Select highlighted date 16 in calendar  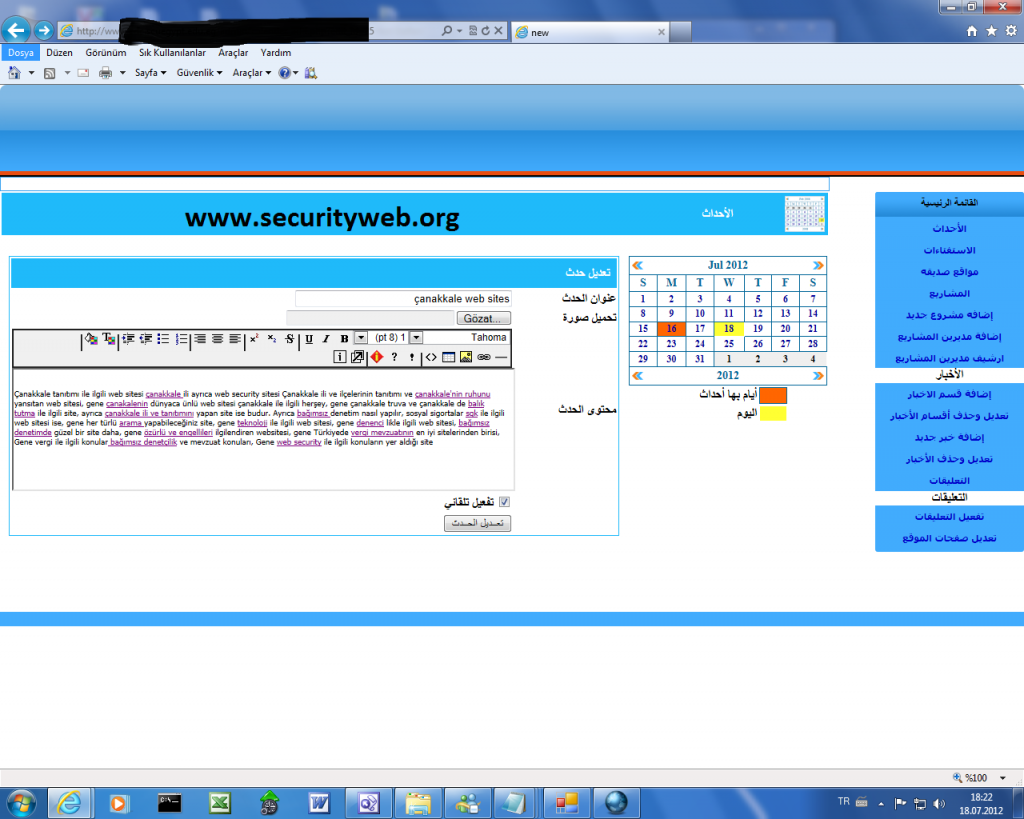point(671,329)
